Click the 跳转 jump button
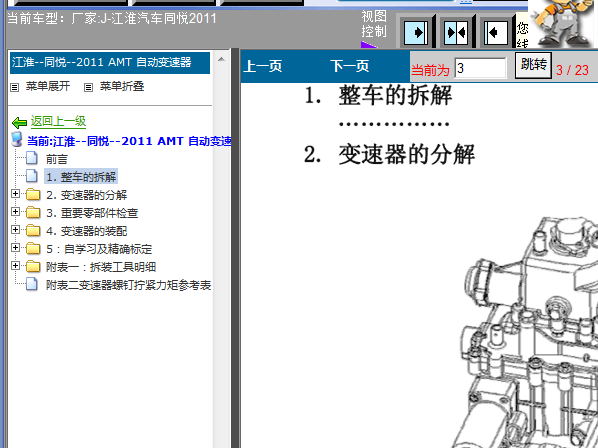Image resolution: width=598 pixels, height=448 pixels. [x=533, y=65]
